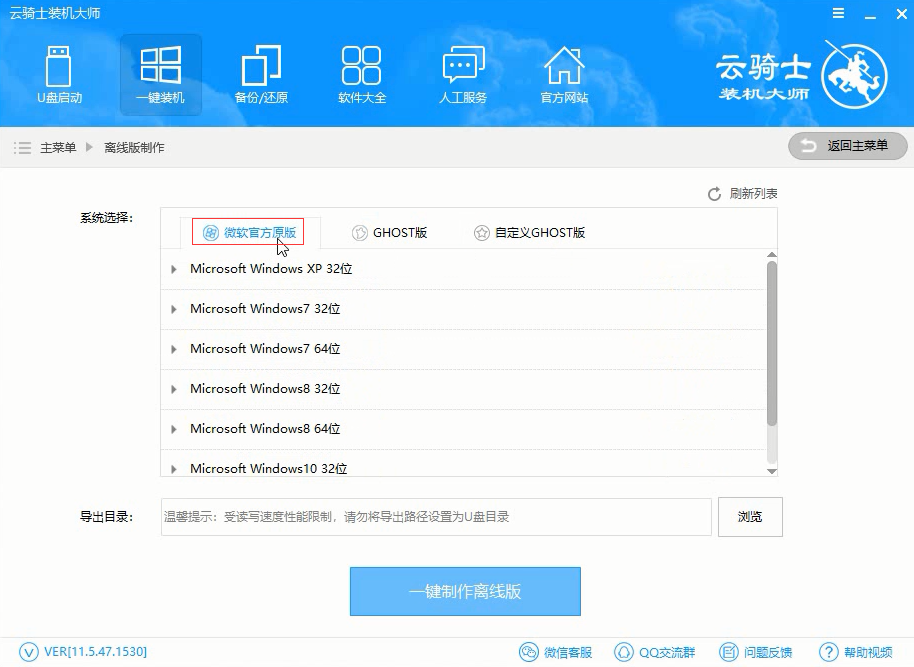Viewport: 914px width, 667px height.
Task: Click the VER version icon
Action: coord(29,651)
